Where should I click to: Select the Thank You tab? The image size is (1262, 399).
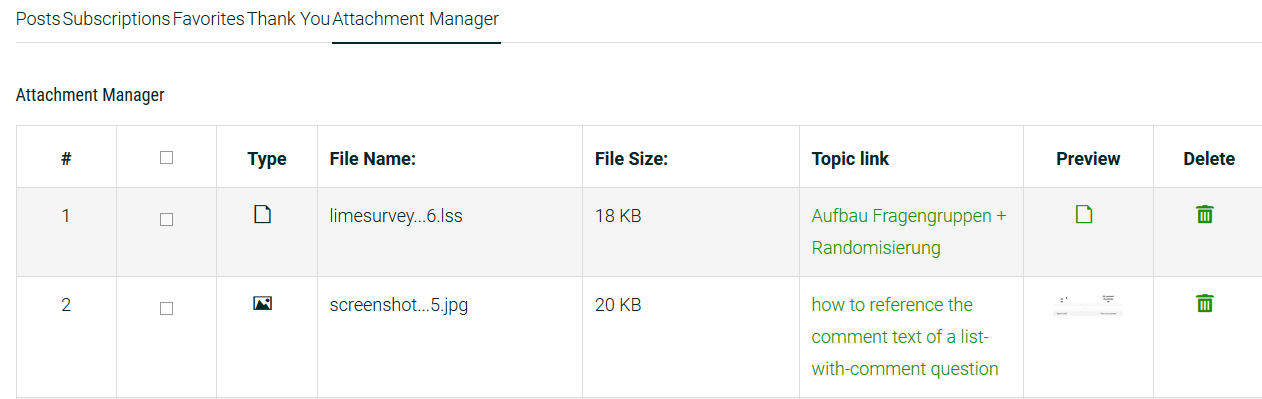click(x=288, y=19)
